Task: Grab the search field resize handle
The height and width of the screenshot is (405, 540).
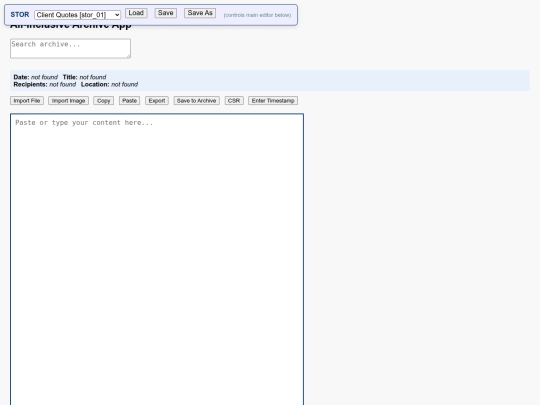Action: pos(128,56)
